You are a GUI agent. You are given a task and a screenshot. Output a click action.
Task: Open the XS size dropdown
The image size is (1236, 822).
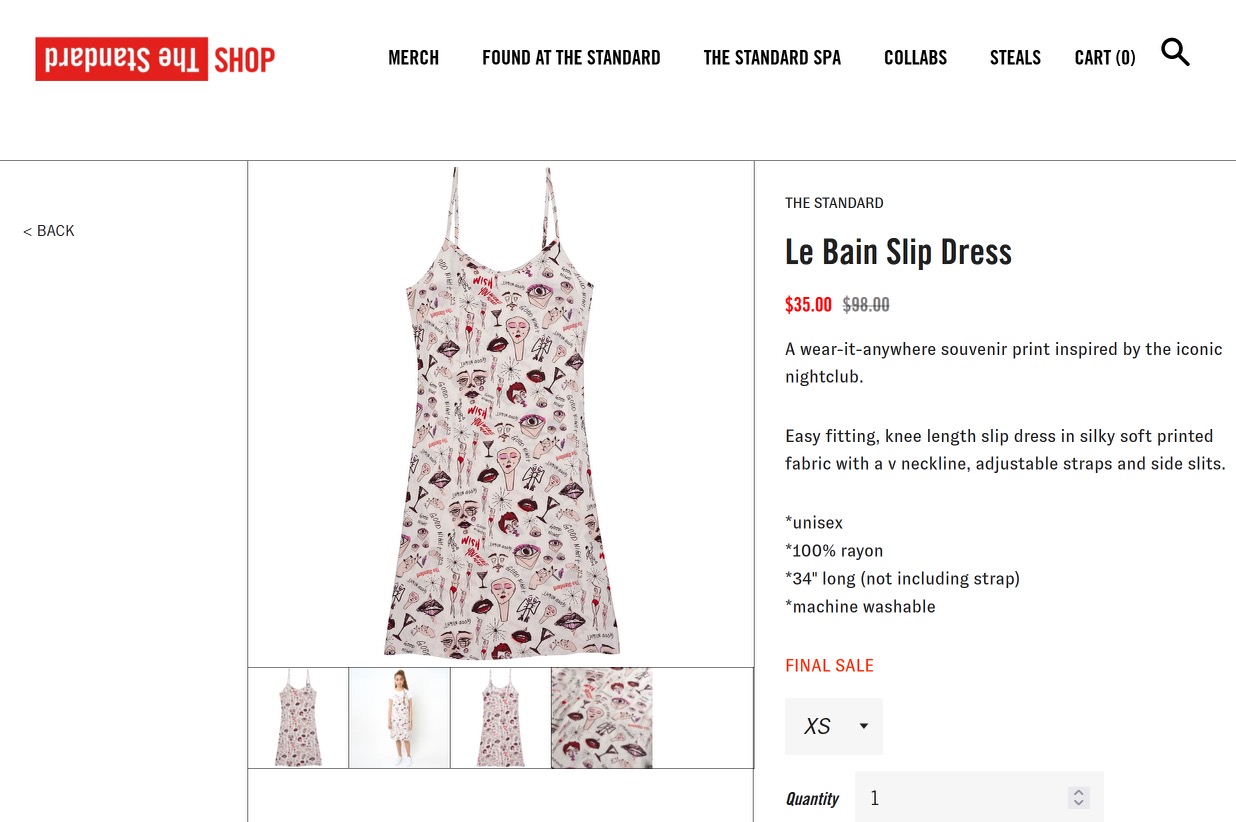pos(834,726)
